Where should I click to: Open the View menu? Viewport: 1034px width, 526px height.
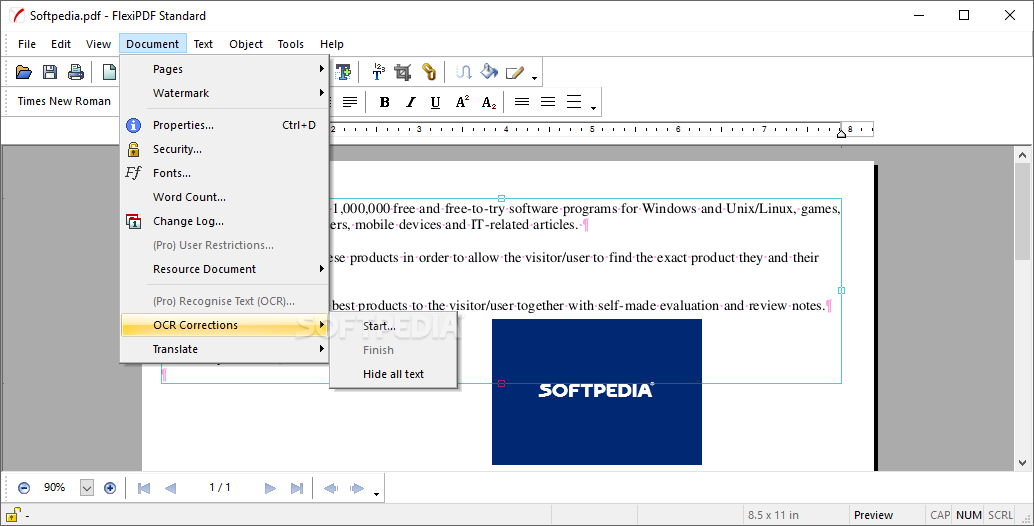98,44
